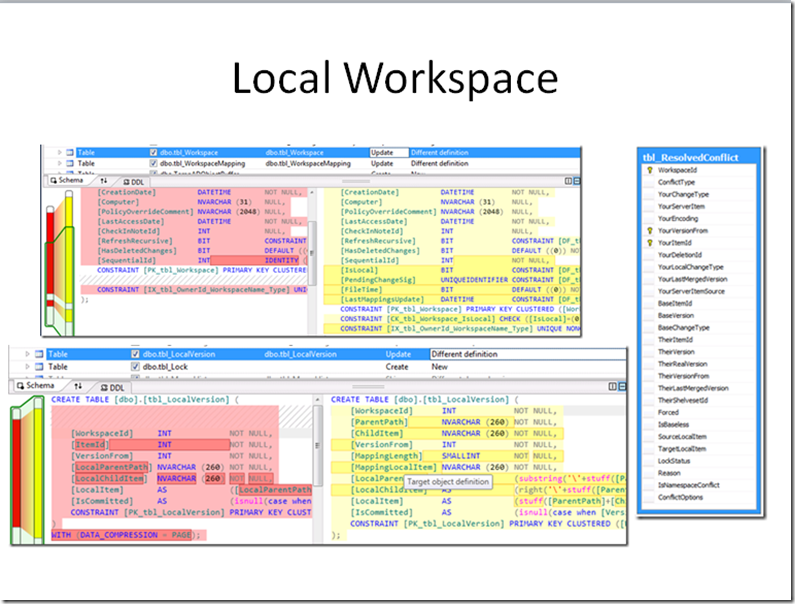The image size is (795, 604).
Task: Expand the dbo.tbl_Lock table row
Action: click(27, 366)
